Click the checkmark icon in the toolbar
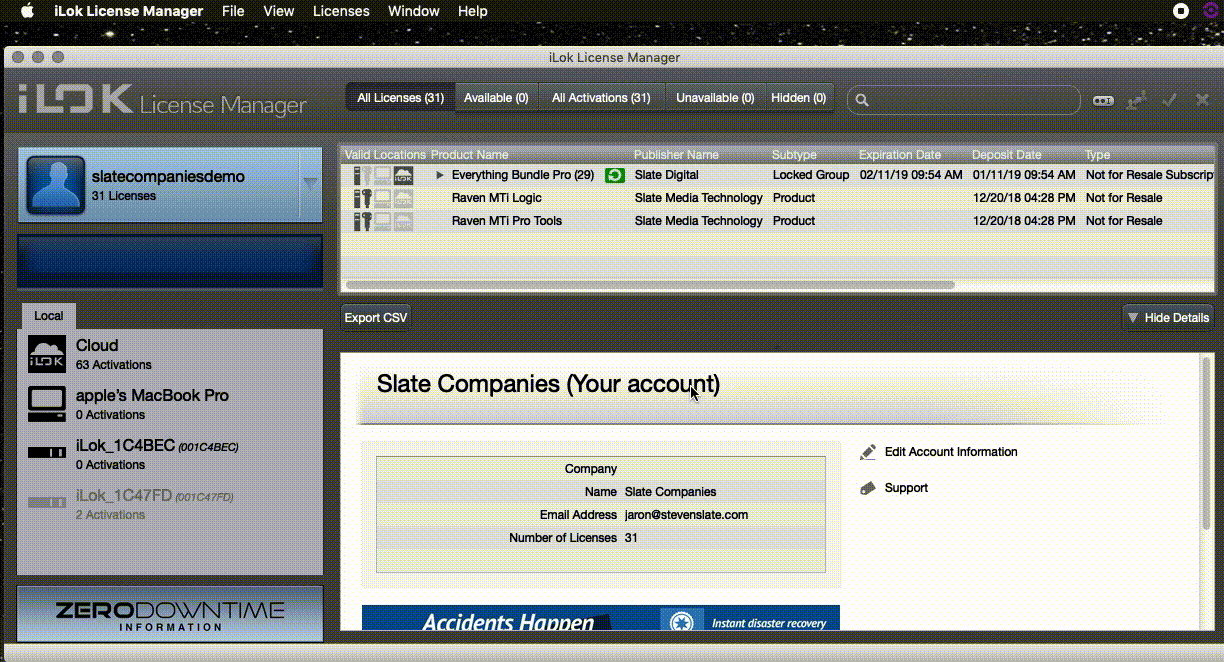Screen dimensions: 1224x662 1170,100
